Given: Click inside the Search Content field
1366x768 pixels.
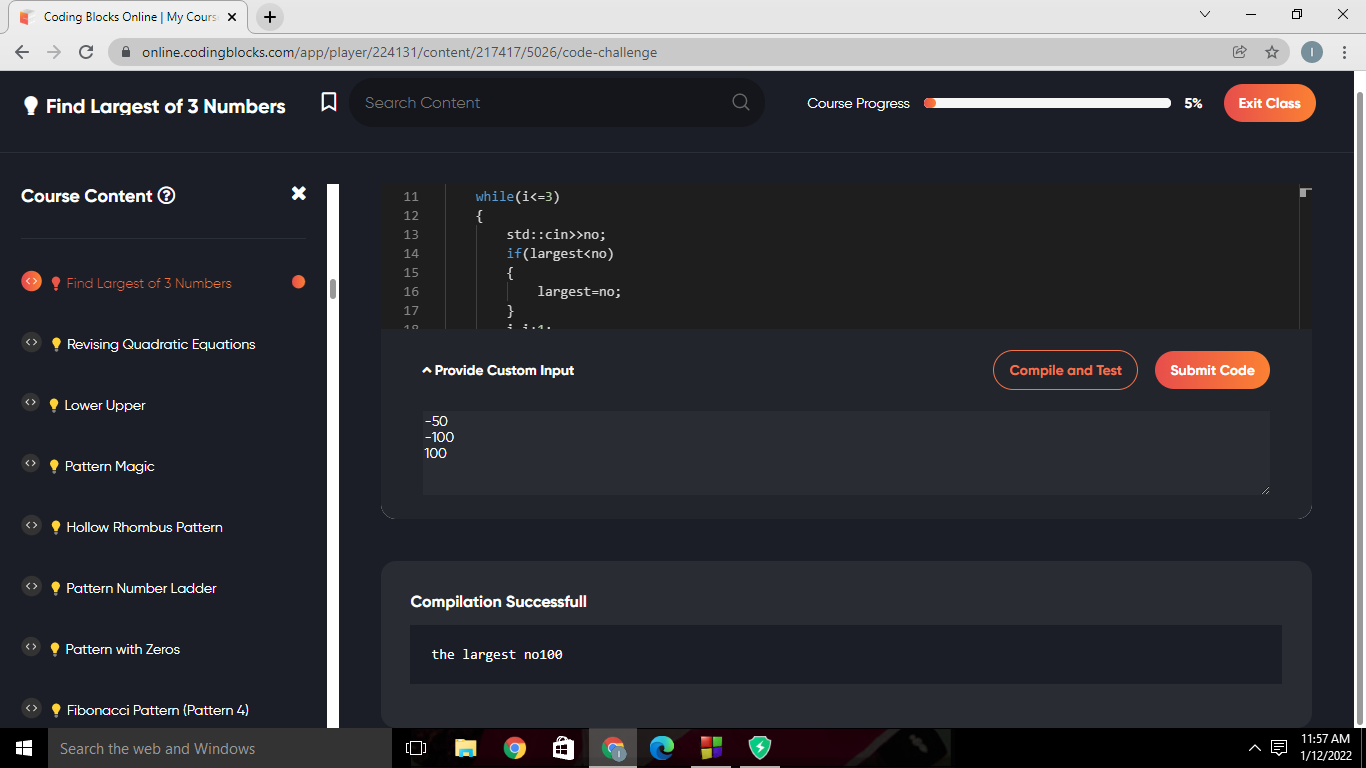Looking at the screenshot, I should tap(540, 103).
